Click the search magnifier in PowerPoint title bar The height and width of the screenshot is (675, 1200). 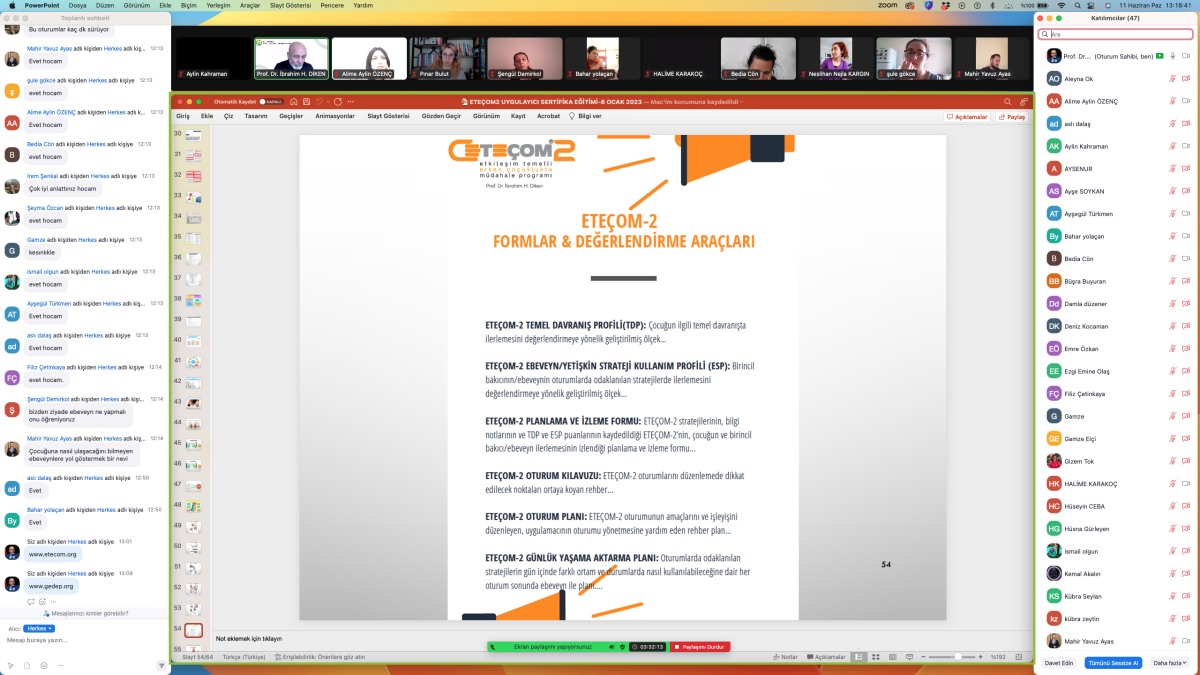click(x=1007, y=102)
